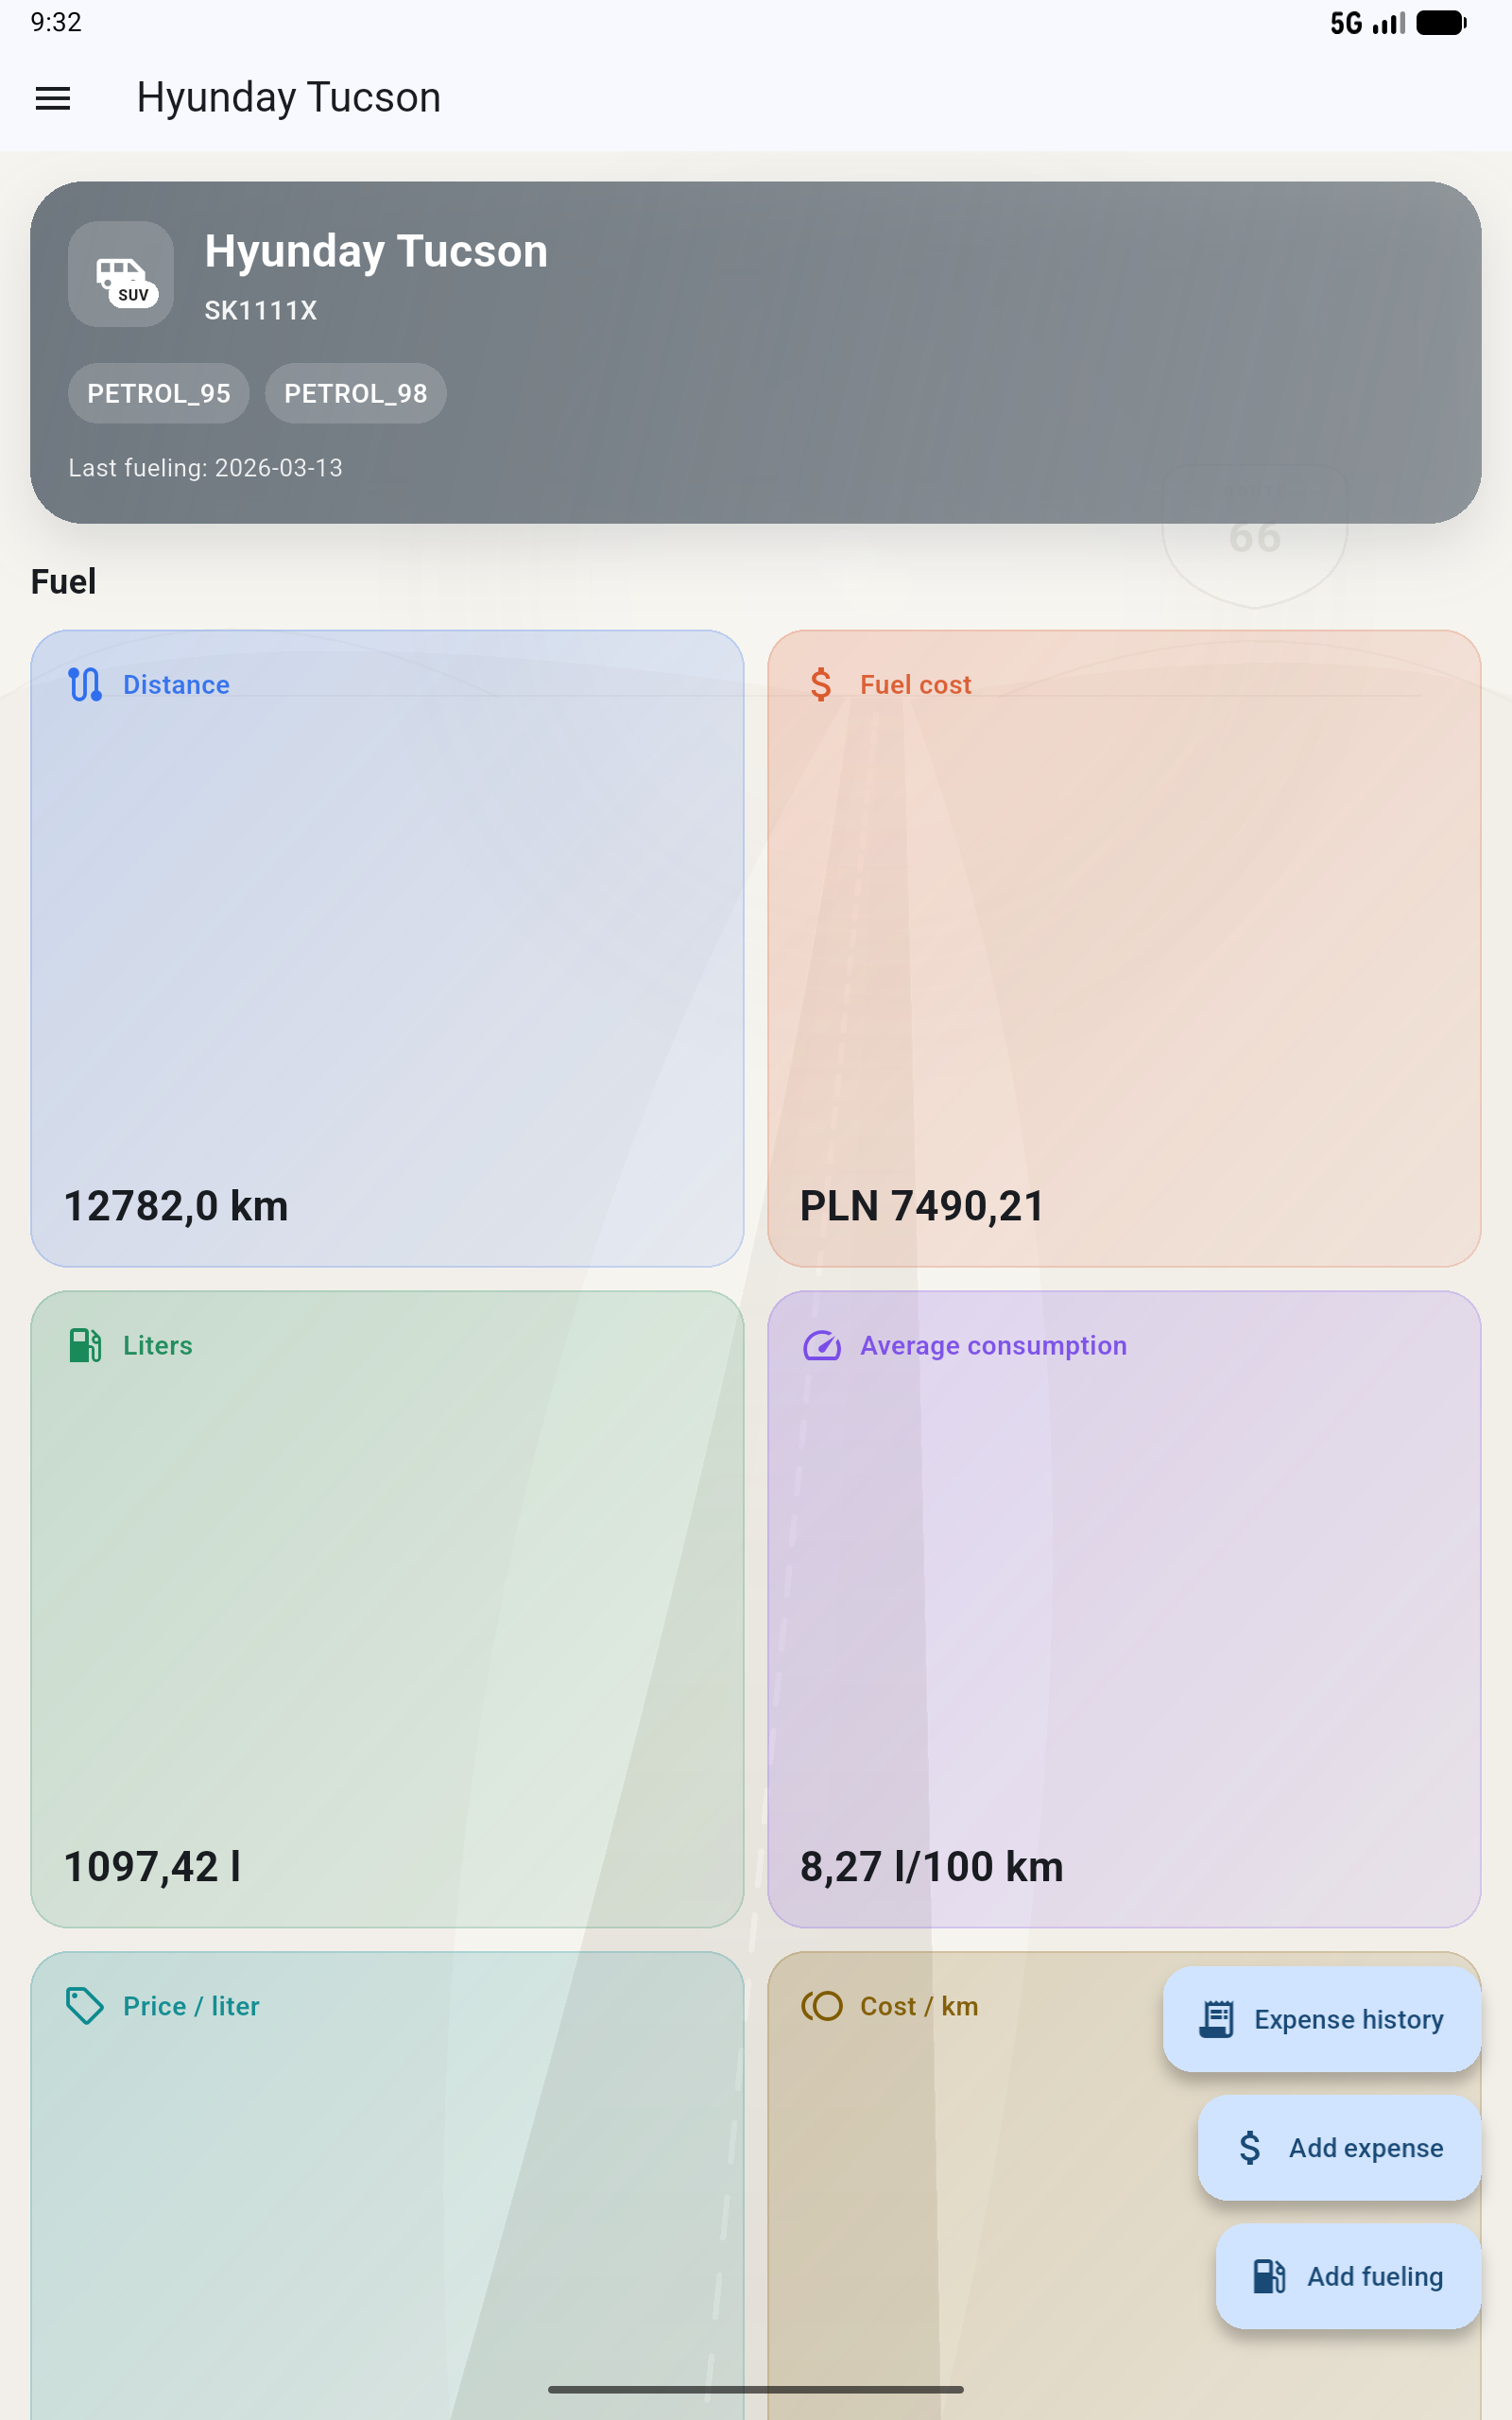Open the Distance statistics card

point(387,948)
